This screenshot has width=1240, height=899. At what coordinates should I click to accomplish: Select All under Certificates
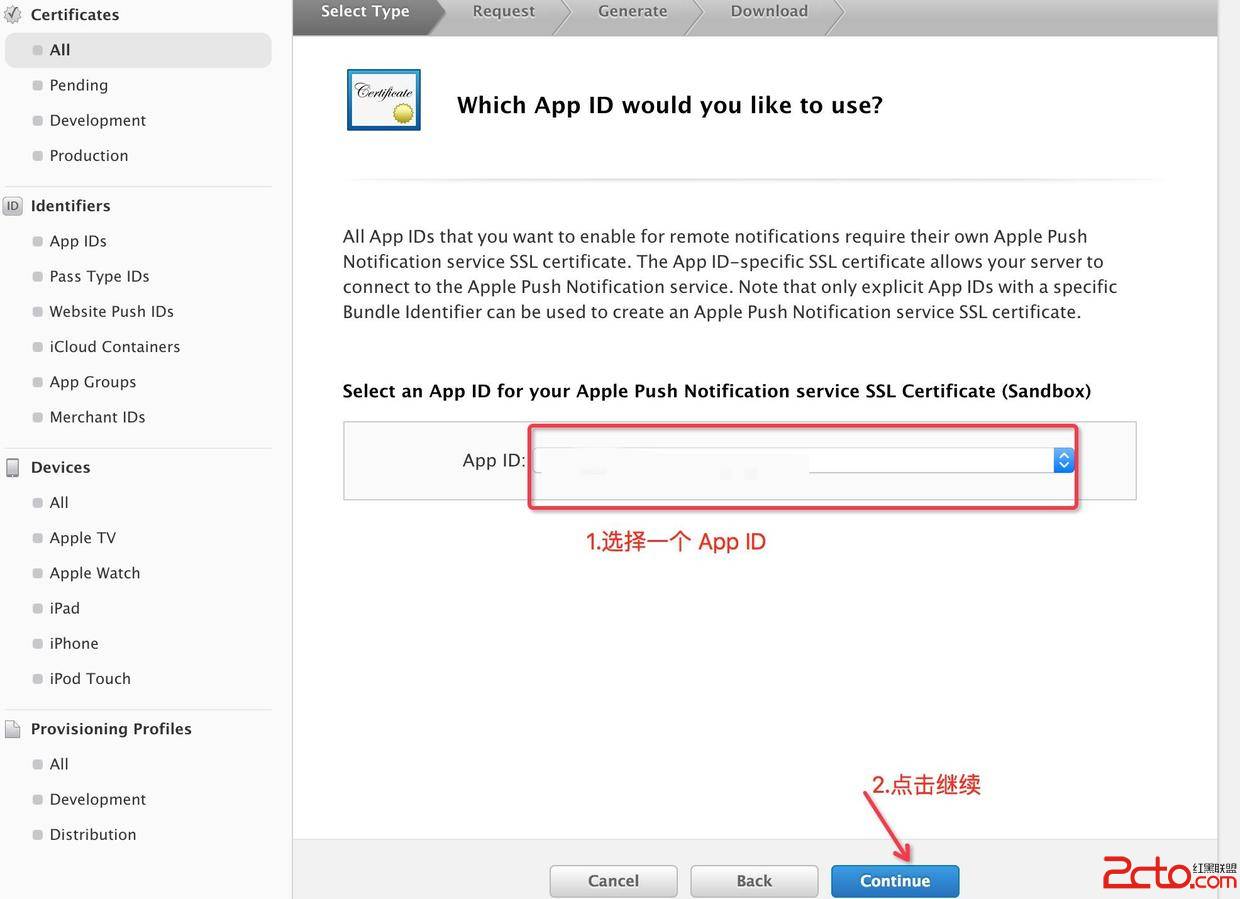pyautogui.click(x=138, y=50)
